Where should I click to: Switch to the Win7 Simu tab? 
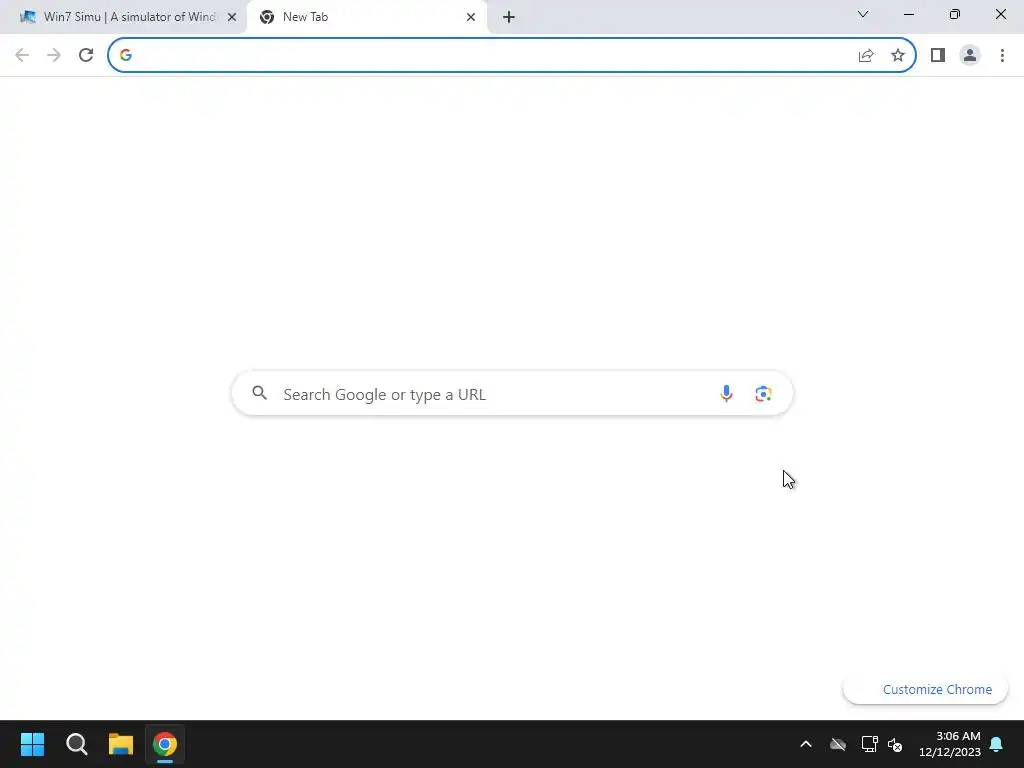pyautogui.click(x=129, y=17)
